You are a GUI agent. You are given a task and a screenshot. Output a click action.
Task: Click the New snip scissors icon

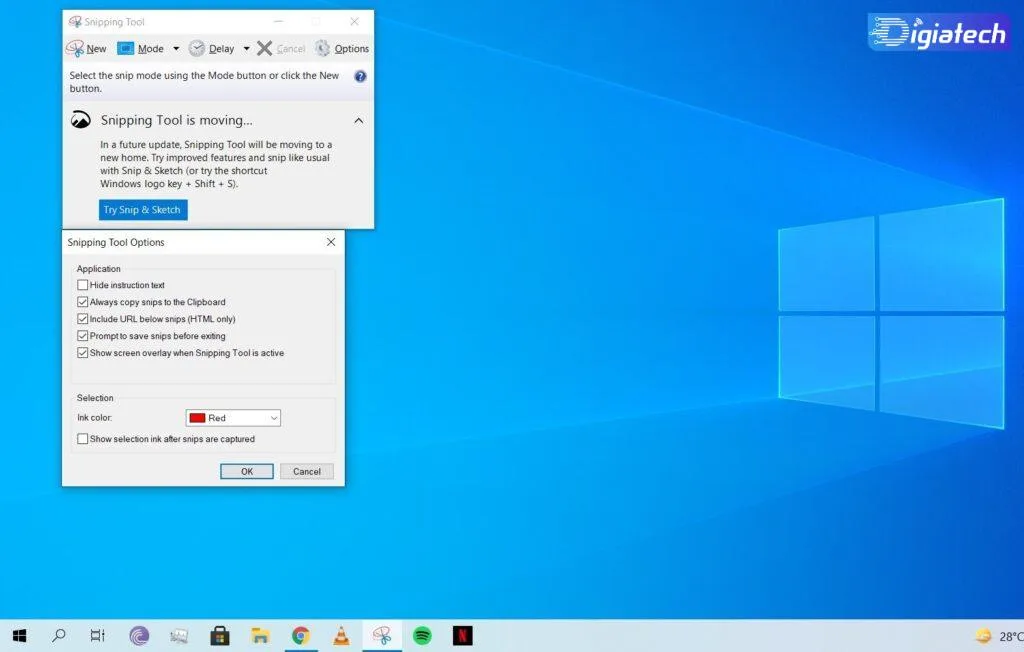pyautogui.click(x=75, y=48)
